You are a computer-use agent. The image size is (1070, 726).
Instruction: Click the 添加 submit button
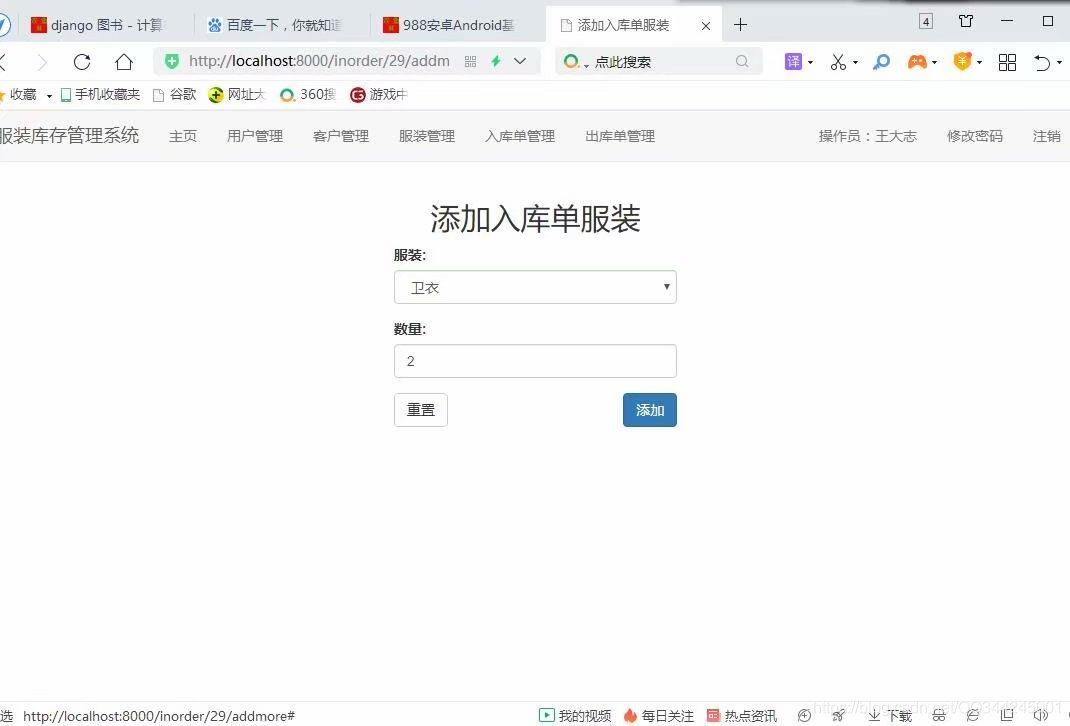point(649,410)
